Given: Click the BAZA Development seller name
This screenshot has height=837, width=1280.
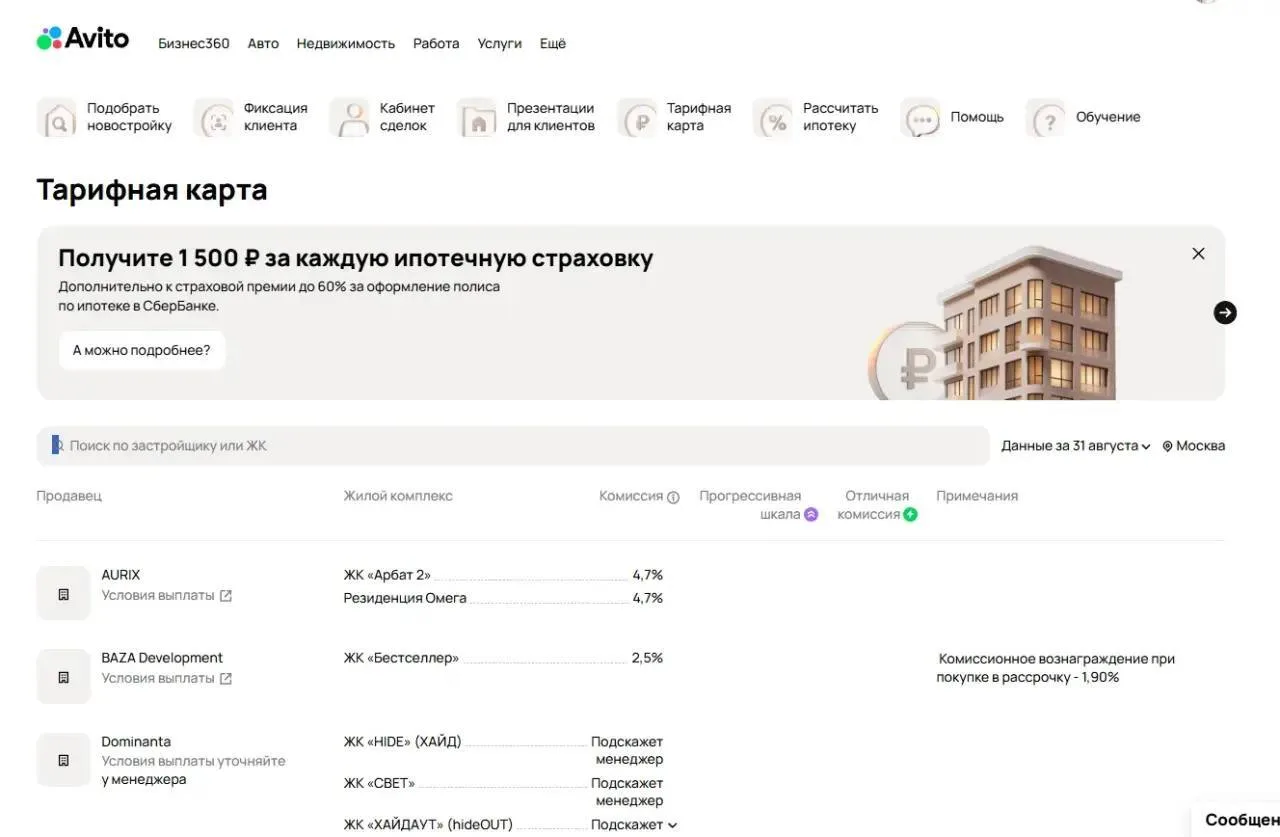Looking at the screenshot, I should tap(162, 658).
